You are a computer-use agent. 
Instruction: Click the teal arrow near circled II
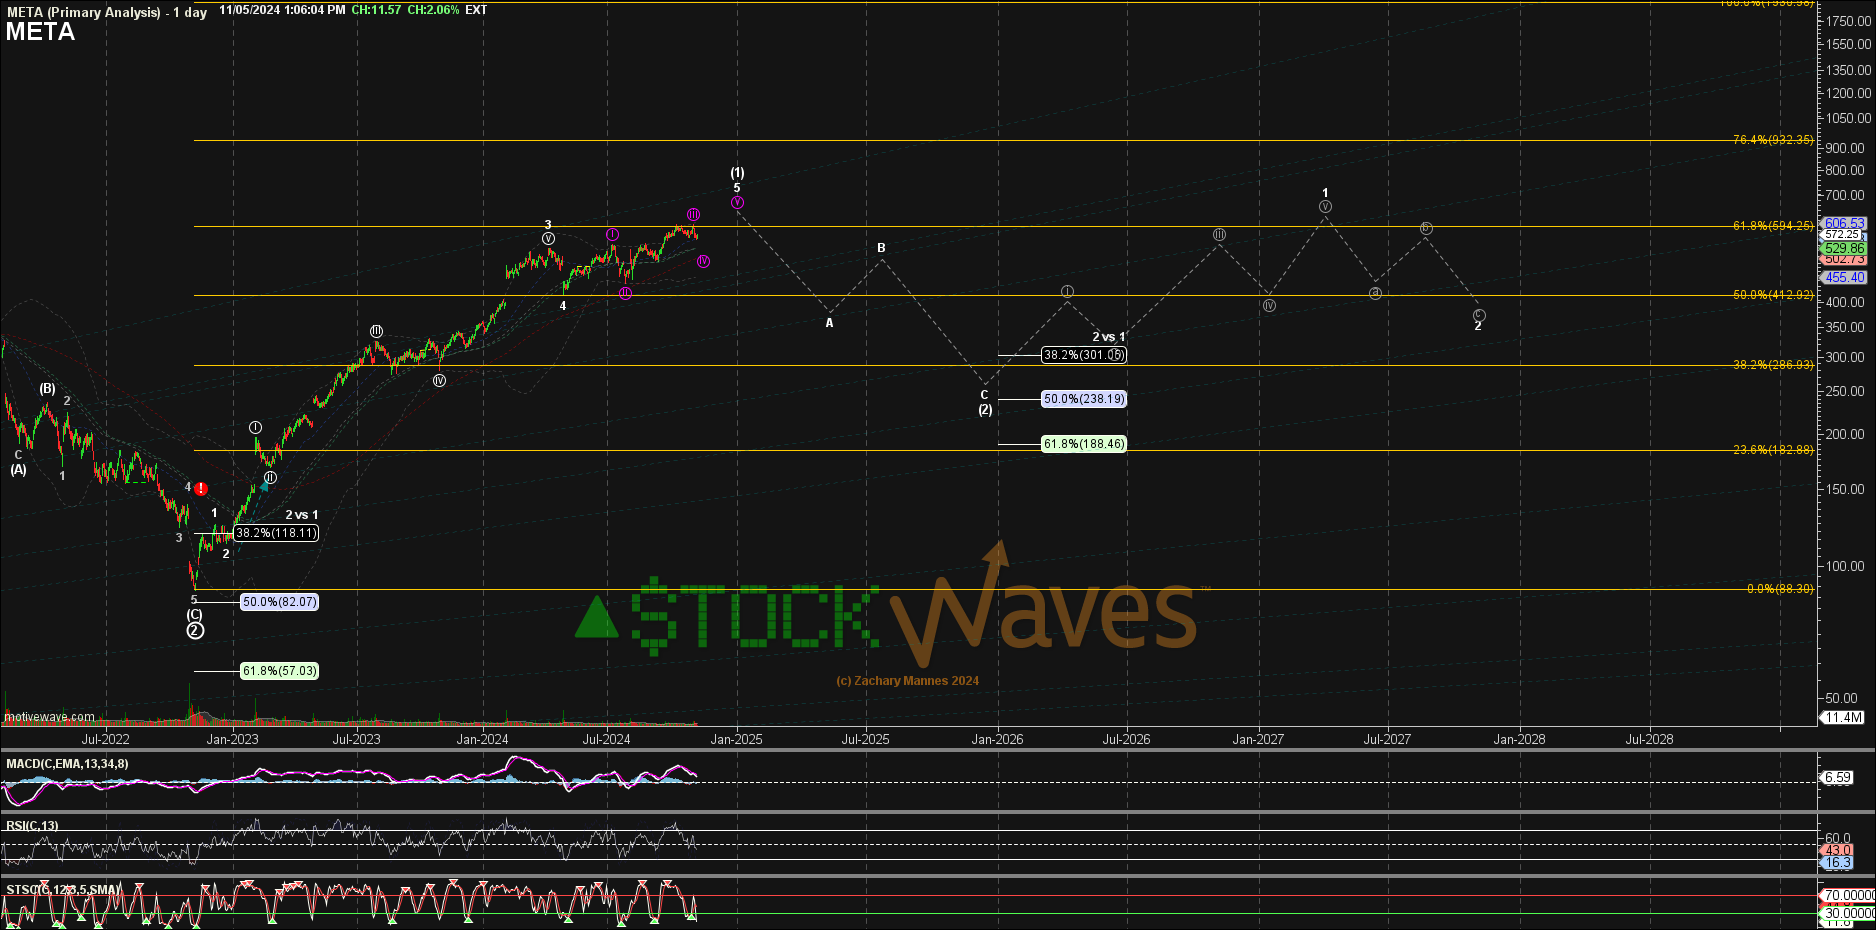pos(266,480)
